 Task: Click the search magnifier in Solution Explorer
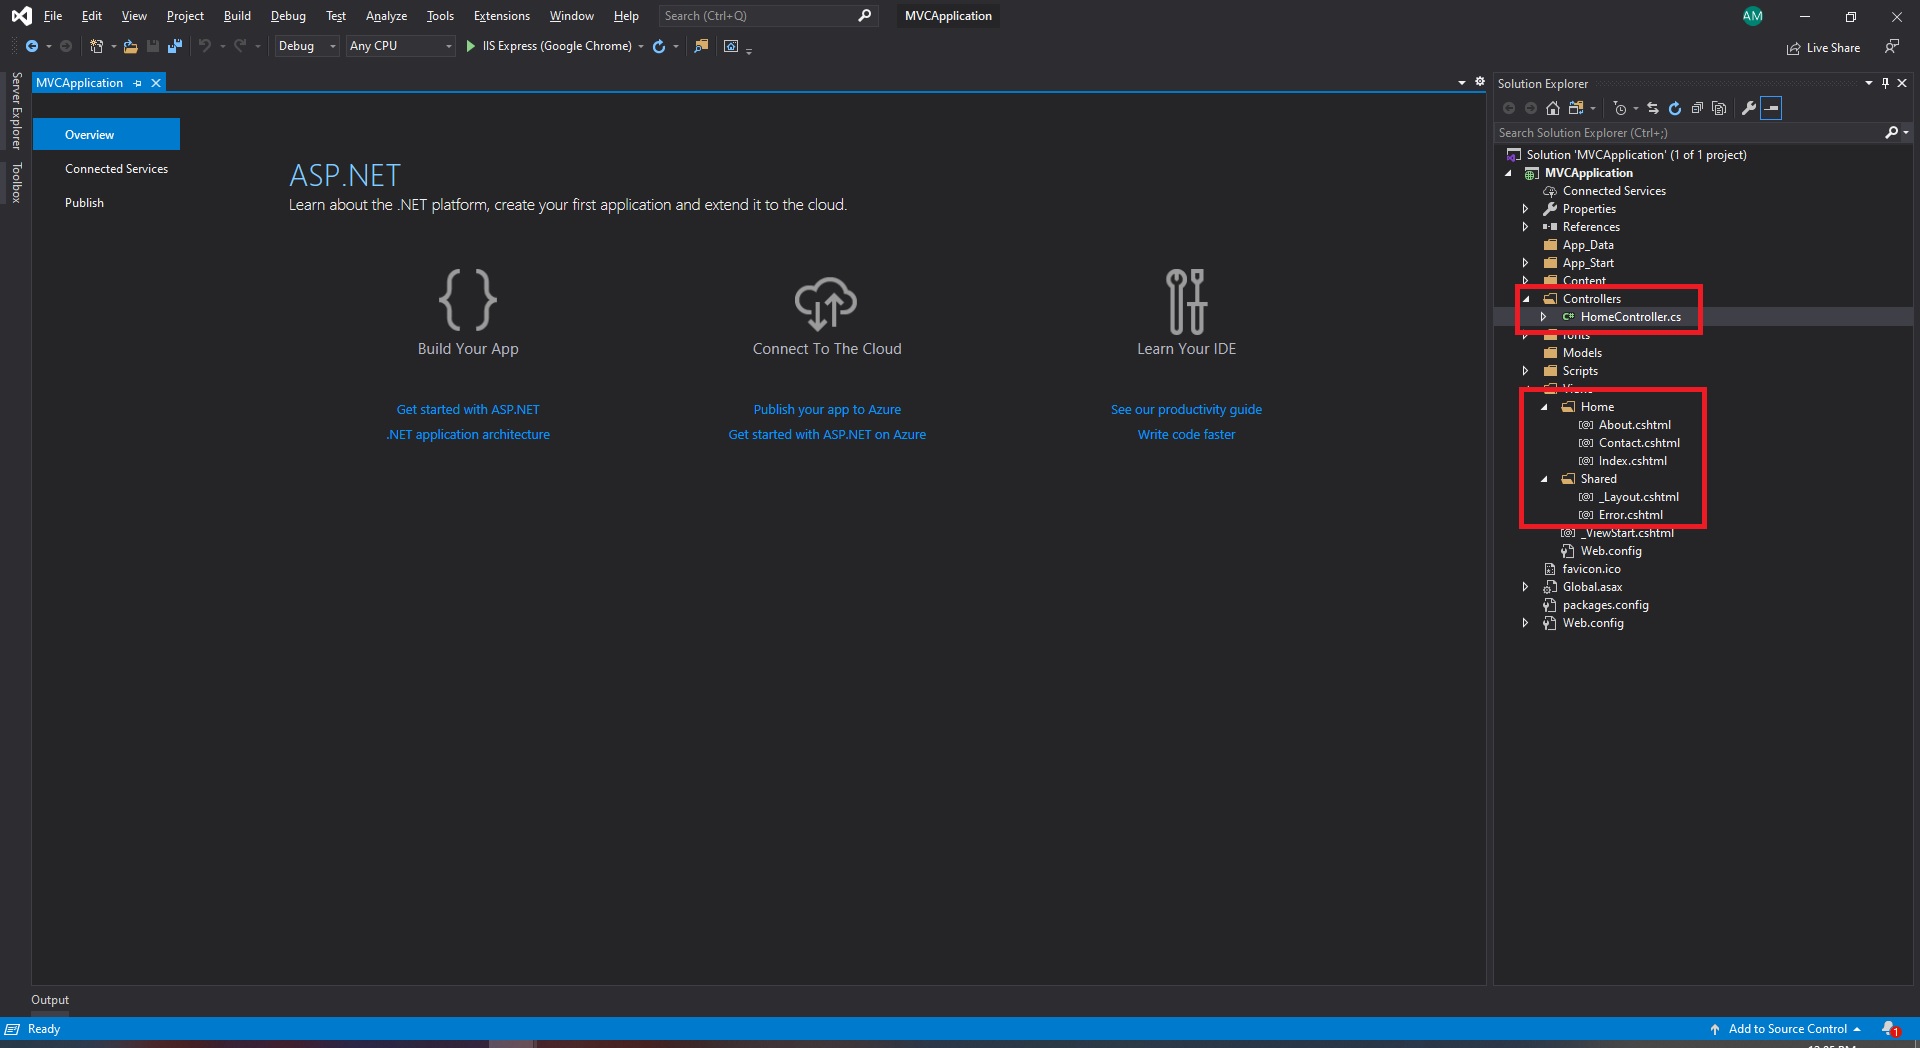(x=1891, y=132)
